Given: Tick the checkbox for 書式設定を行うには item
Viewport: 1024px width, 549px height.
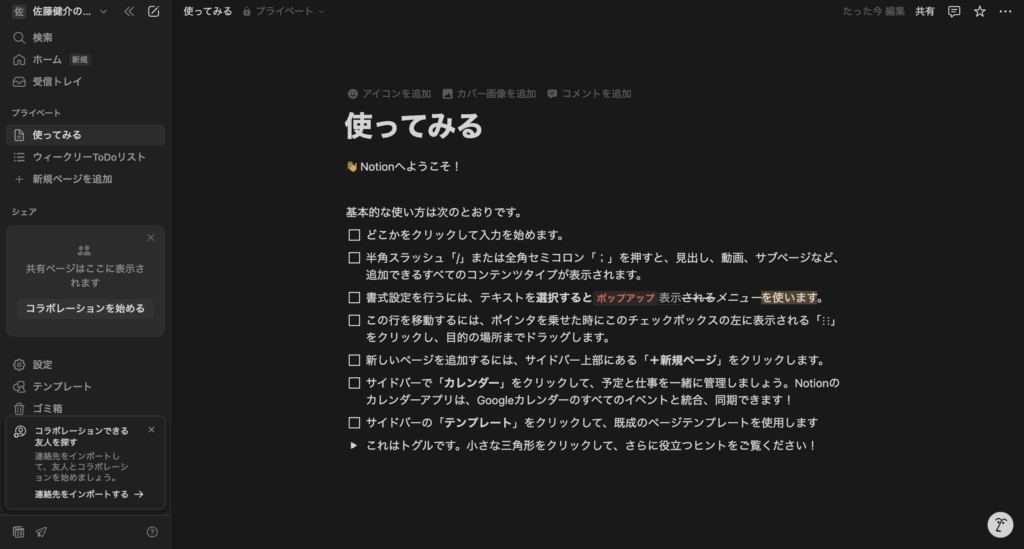Looking at the screenshot, I should 354,298.
